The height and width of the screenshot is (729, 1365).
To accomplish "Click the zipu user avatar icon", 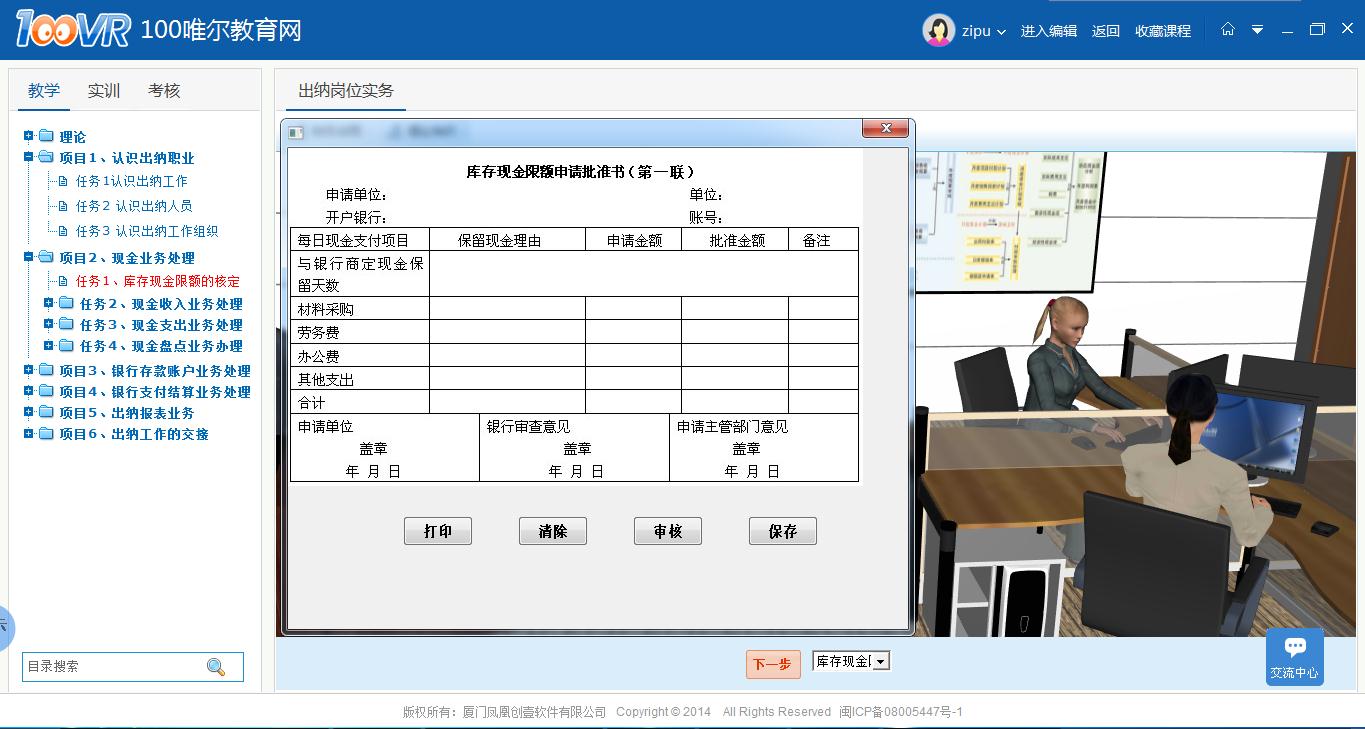I will tap(938, 31).
